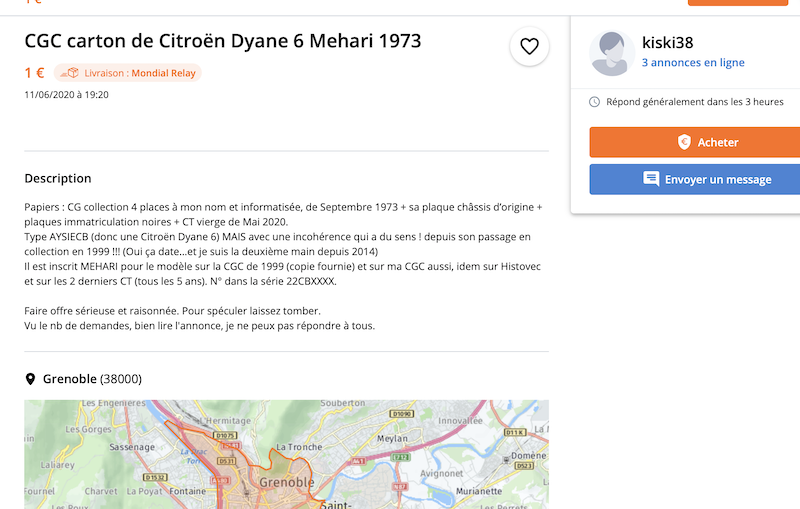The height and width of the screenshot is (509, 800).
Task: Click the kiski38 seller avatar picture
Action: tap(612, 53)
